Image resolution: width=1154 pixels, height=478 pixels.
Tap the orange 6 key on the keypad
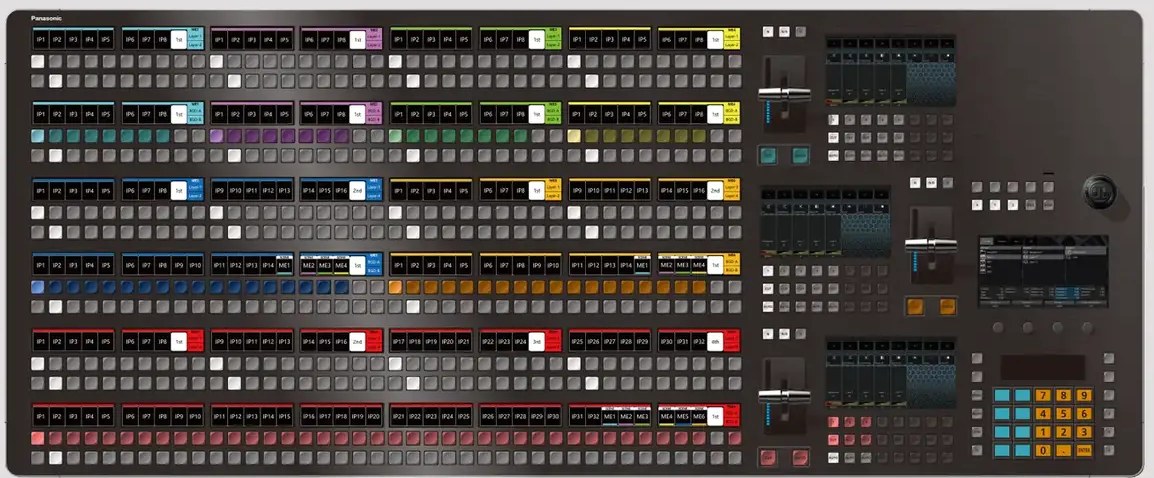coord(1083,413)
